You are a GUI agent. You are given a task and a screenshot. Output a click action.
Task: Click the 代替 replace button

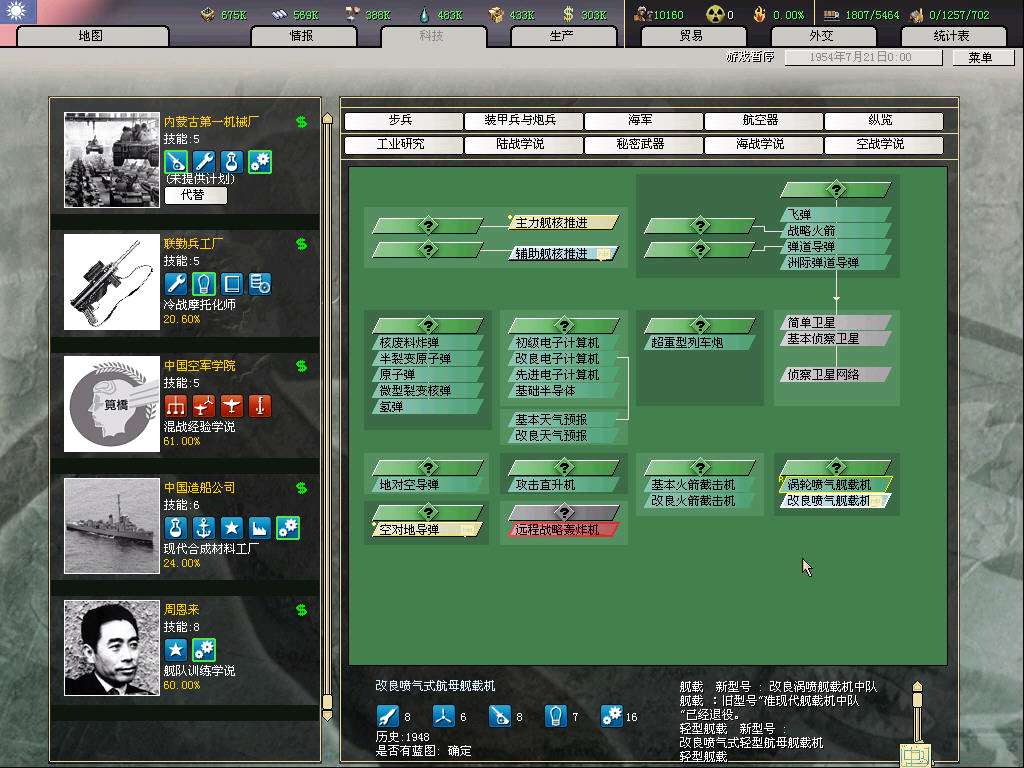(x=195, y=195)
